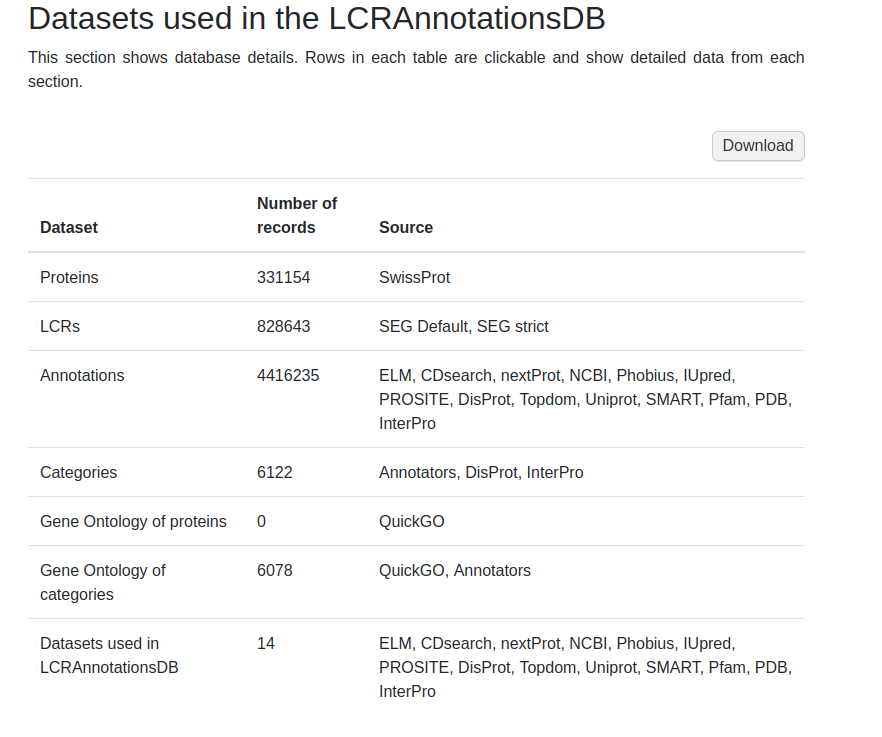Select the LCRs dataset name cell
Image resolution: width=882 pixels, height=737 pixels.
[60, 326]
